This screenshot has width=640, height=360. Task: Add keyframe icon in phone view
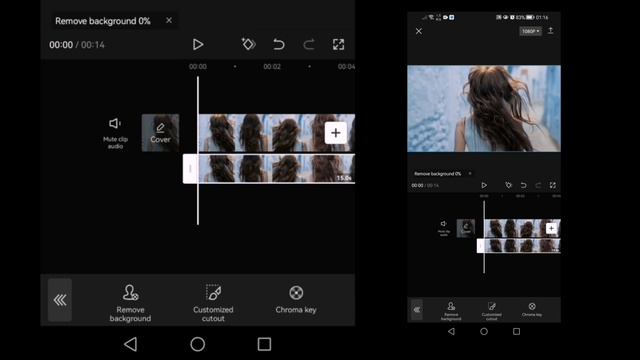(x=508, y=185)
